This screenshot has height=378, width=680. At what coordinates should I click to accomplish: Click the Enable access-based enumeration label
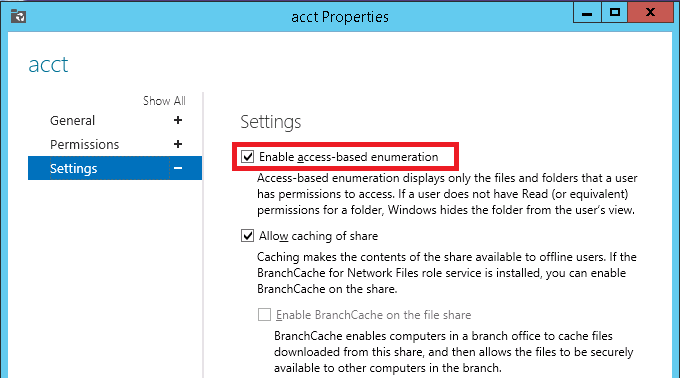[x=349, y=157]
